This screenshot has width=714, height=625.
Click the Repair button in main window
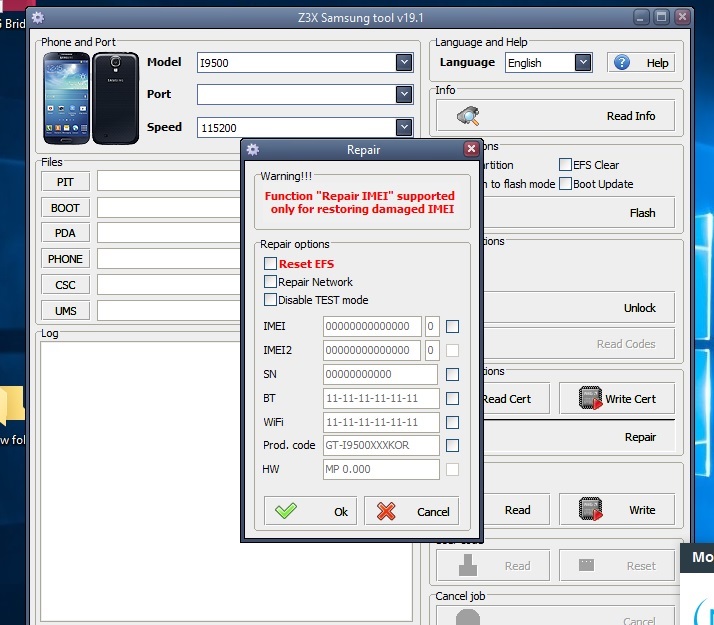[x=578, y=437]
